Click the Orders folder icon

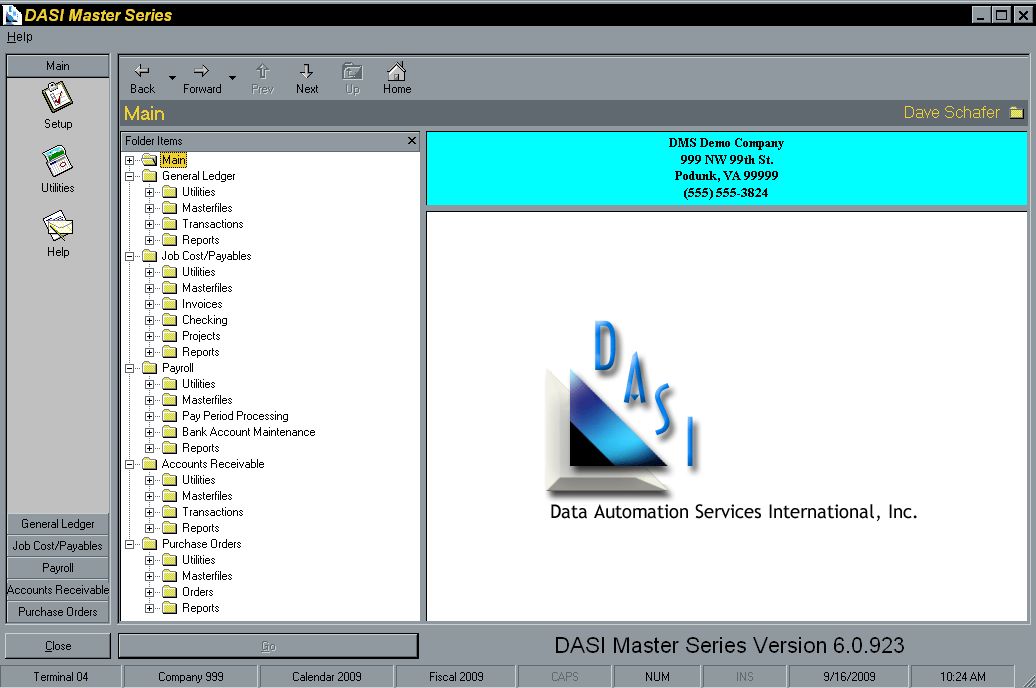pos(170,592)
